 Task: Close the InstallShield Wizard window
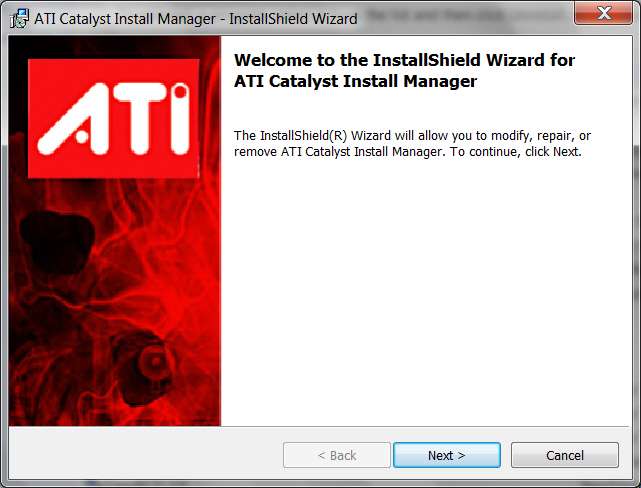tap(604, 13)
